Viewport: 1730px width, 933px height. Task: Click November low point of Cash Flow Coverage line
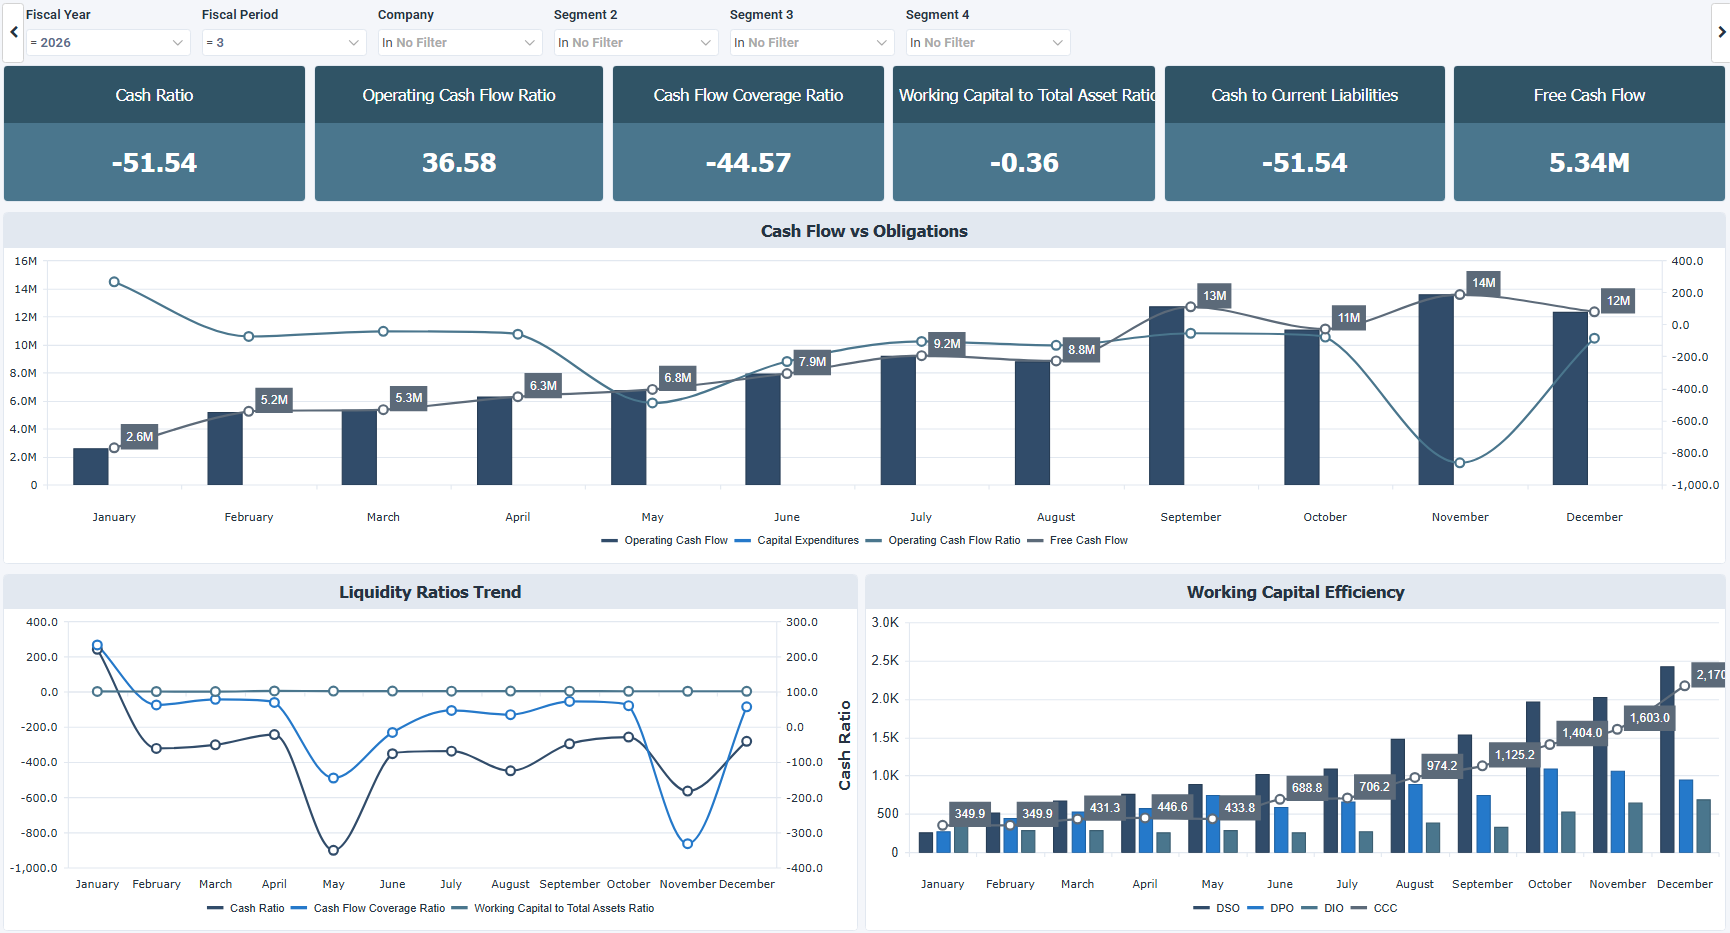tap(687, 844)
